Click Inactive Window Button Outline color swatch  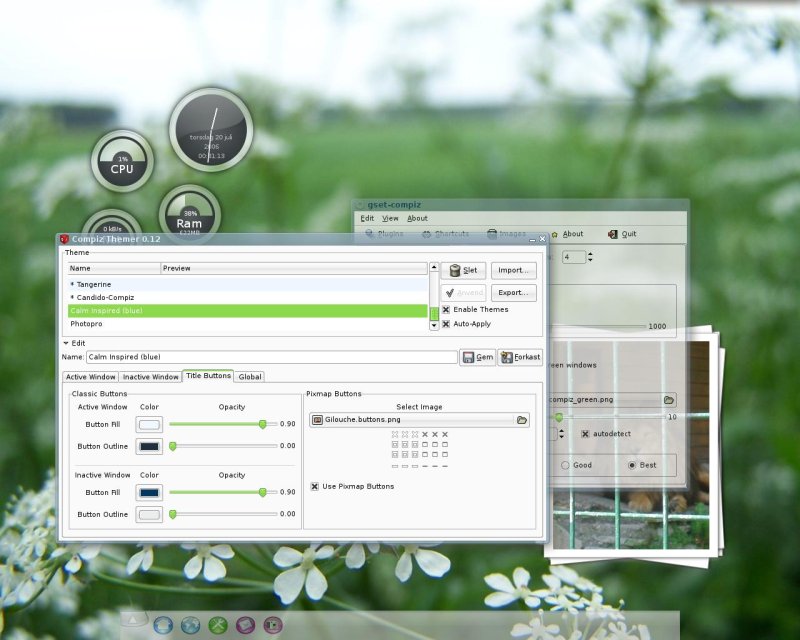coord(149,514)
